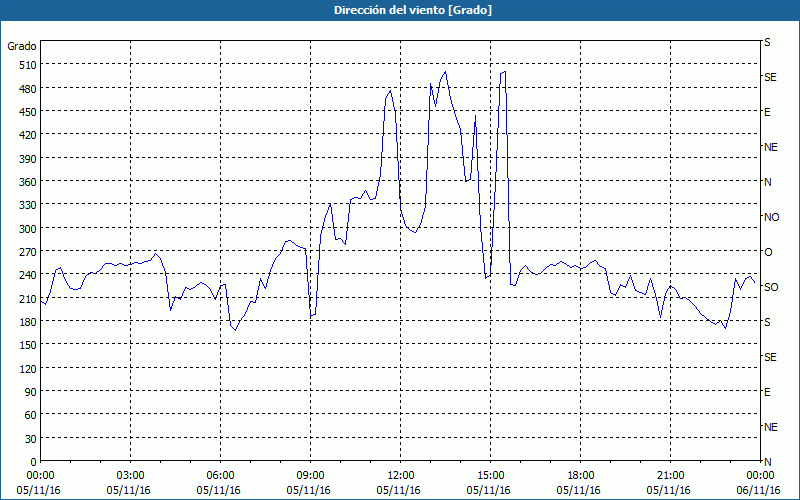Image resolution: width=800 pixels, height=500 pixels.
Task: Select the 'Grado' axis unit label
Action: pos(22,46)
